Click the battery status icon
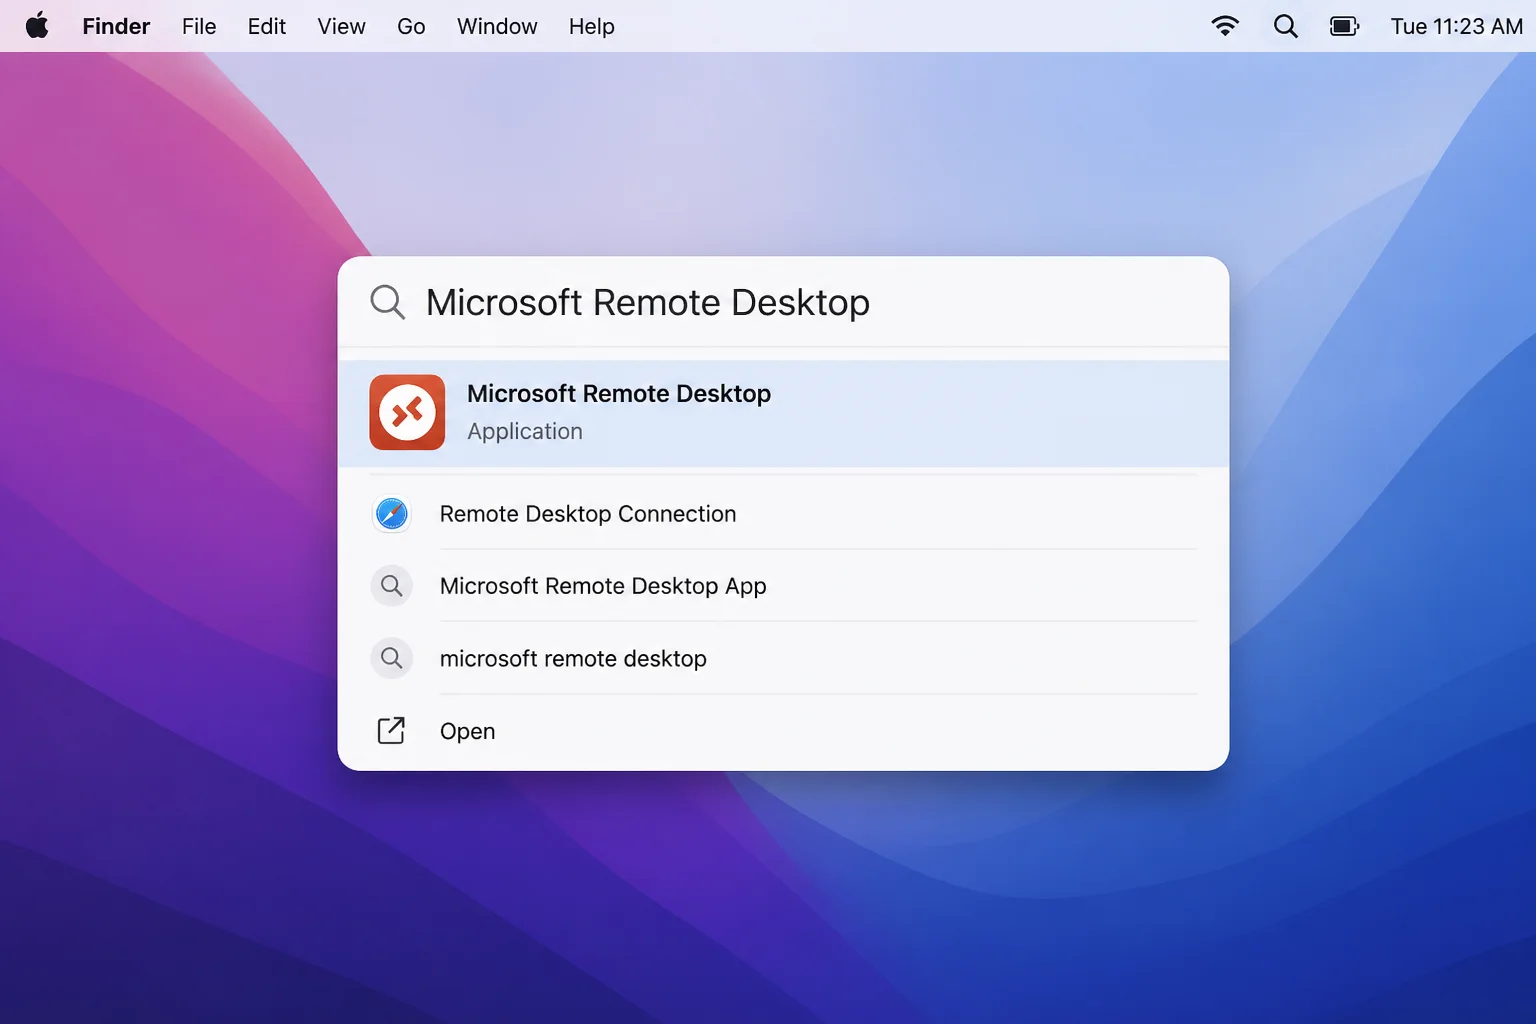 (x=1345, y=26)
